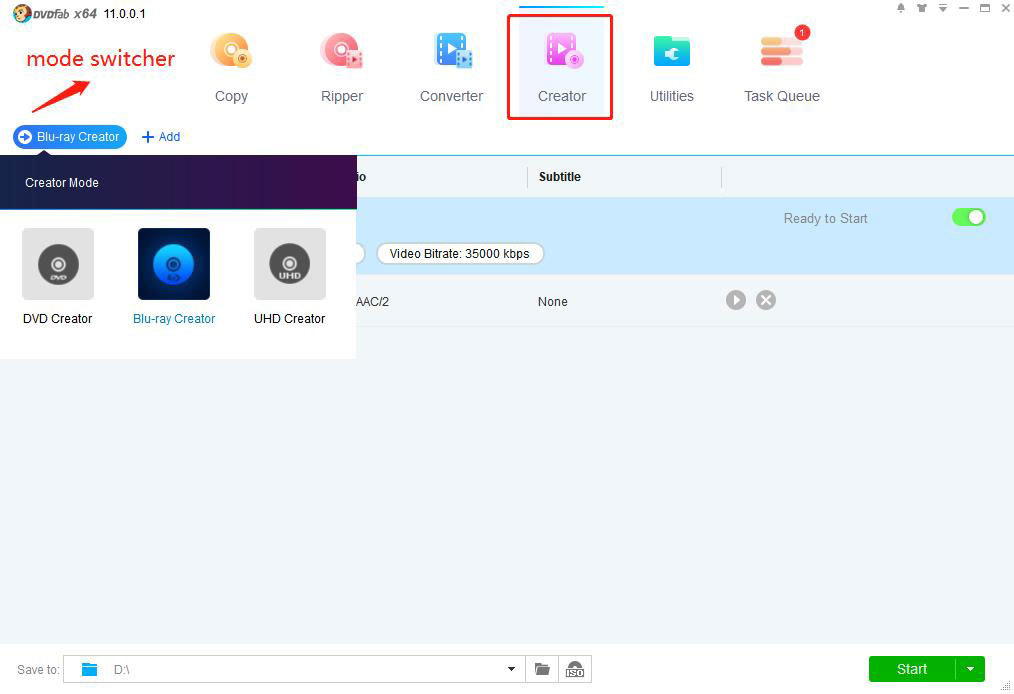The height and width of the screenshot is (694, 1014).
Task: Browse for output folder icon
Action: coord(542,669)
